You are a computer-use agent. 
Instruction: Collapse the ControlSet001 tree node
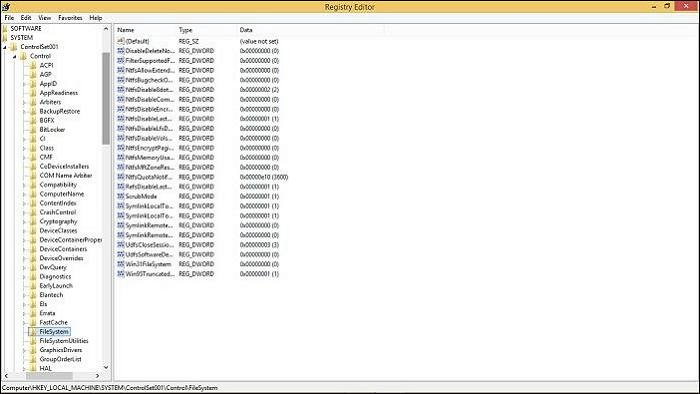tap(5, 47)
